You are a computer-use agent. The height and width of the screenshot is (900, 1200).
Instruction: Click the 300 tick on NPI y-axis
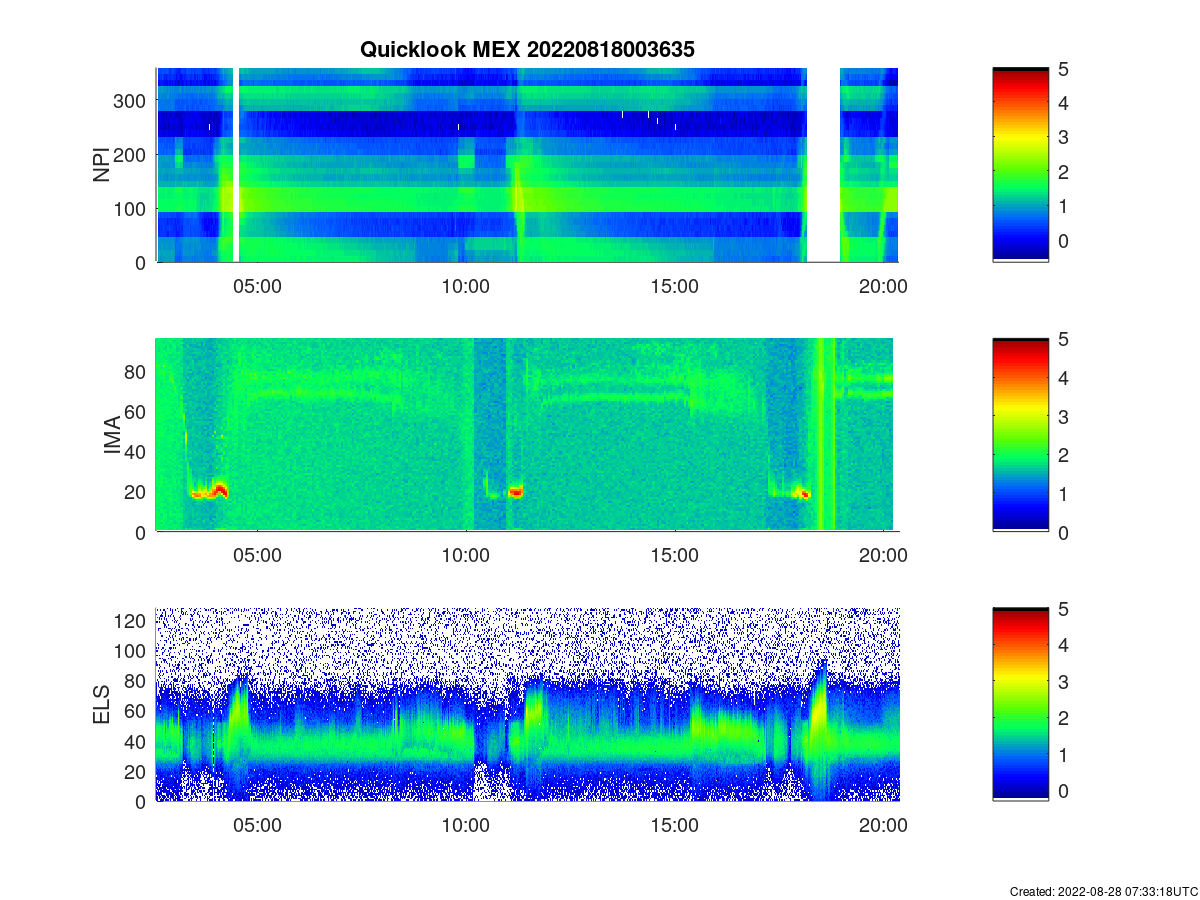[x=131, y=100]
